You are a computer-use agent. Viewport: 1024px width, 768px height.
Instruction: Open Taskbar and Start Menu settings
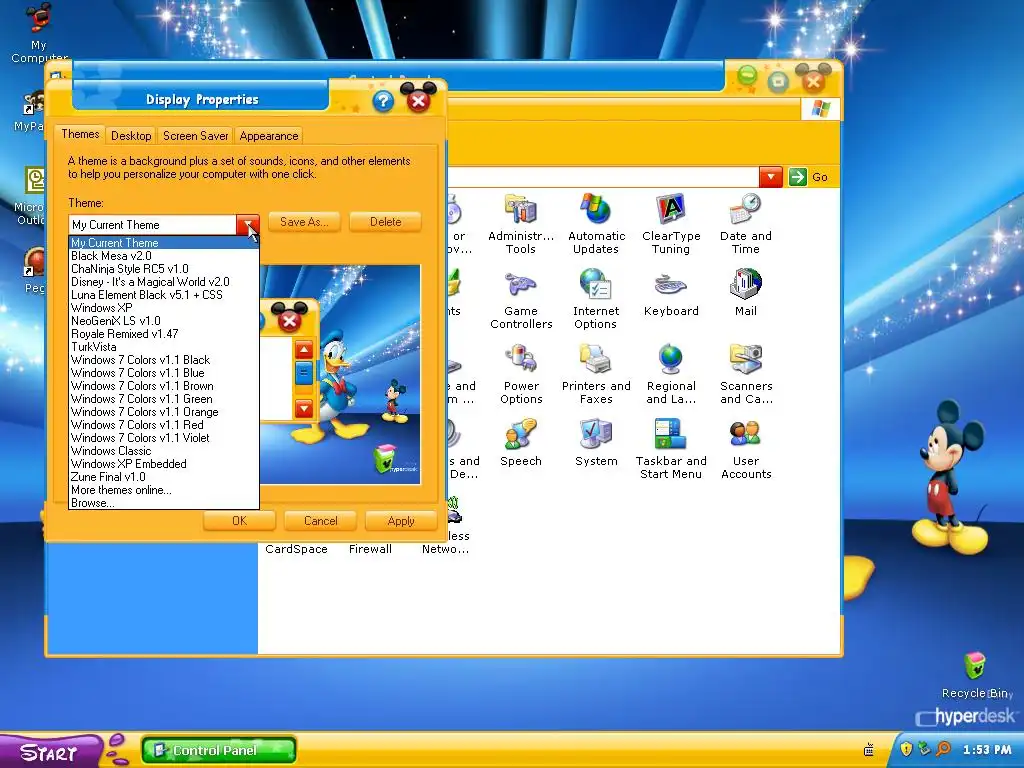[671, 449]
